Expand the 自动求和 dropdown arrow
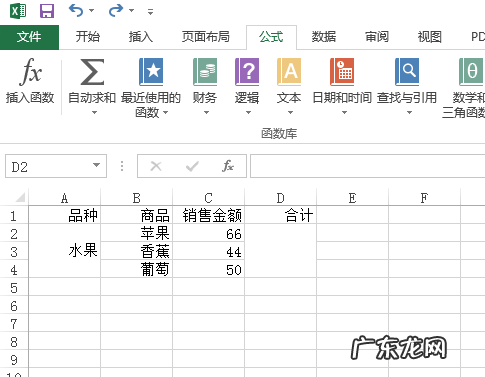 tap(94, 113)
